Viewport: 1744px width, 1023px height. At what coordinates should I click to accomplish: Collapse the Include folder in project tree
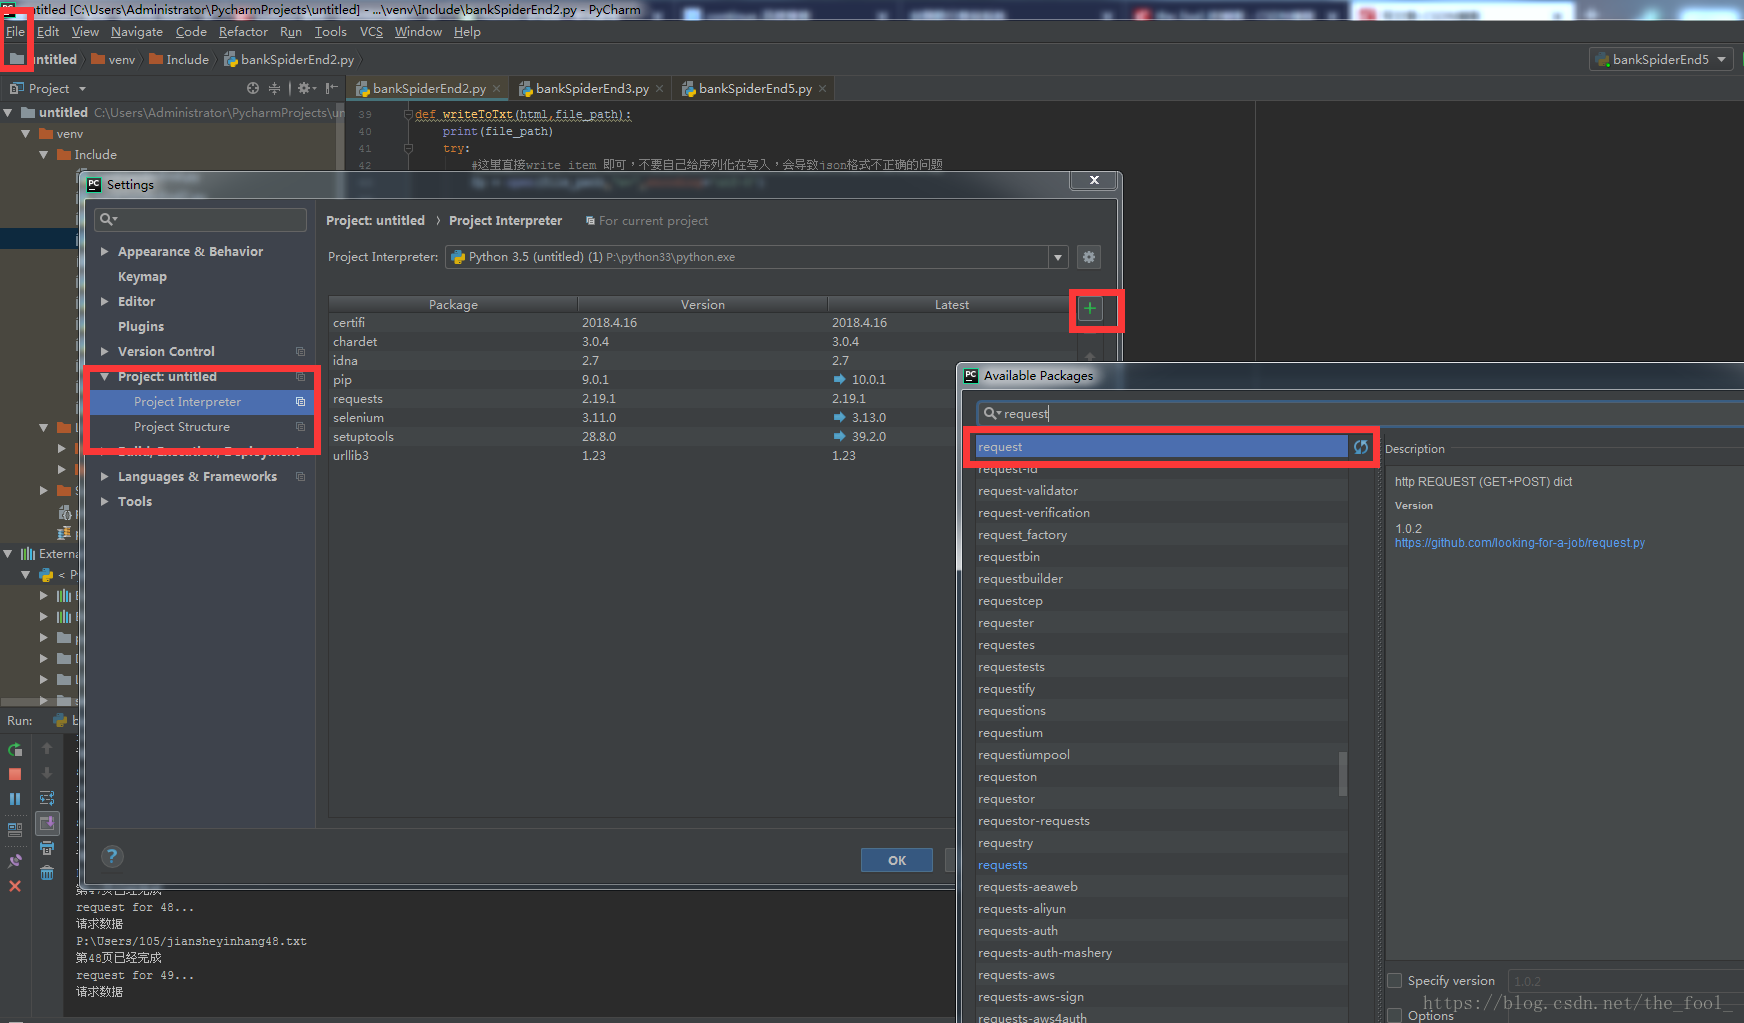(x=44, y=155)
